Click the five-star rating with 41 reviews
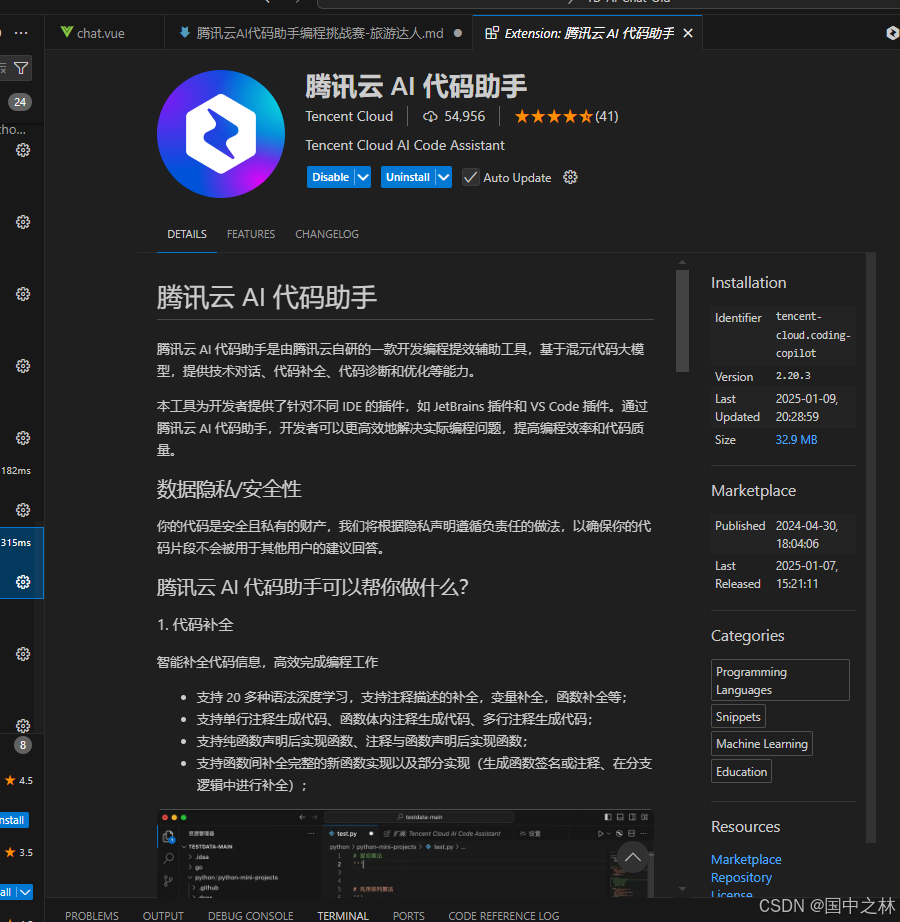This screenshot has height=922, width=900. point(566,116)
